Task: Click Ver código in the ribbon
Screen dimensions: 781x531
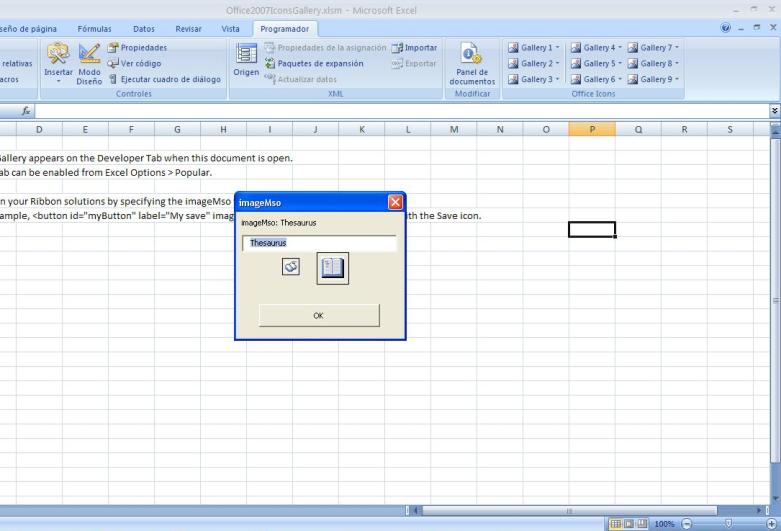Action: pos(136,63)
